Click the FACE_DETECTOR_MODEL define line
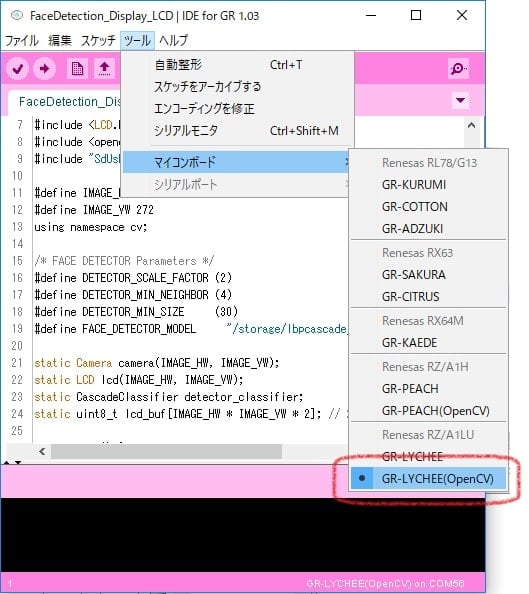The image size is (529, 594). coord(191,329)
